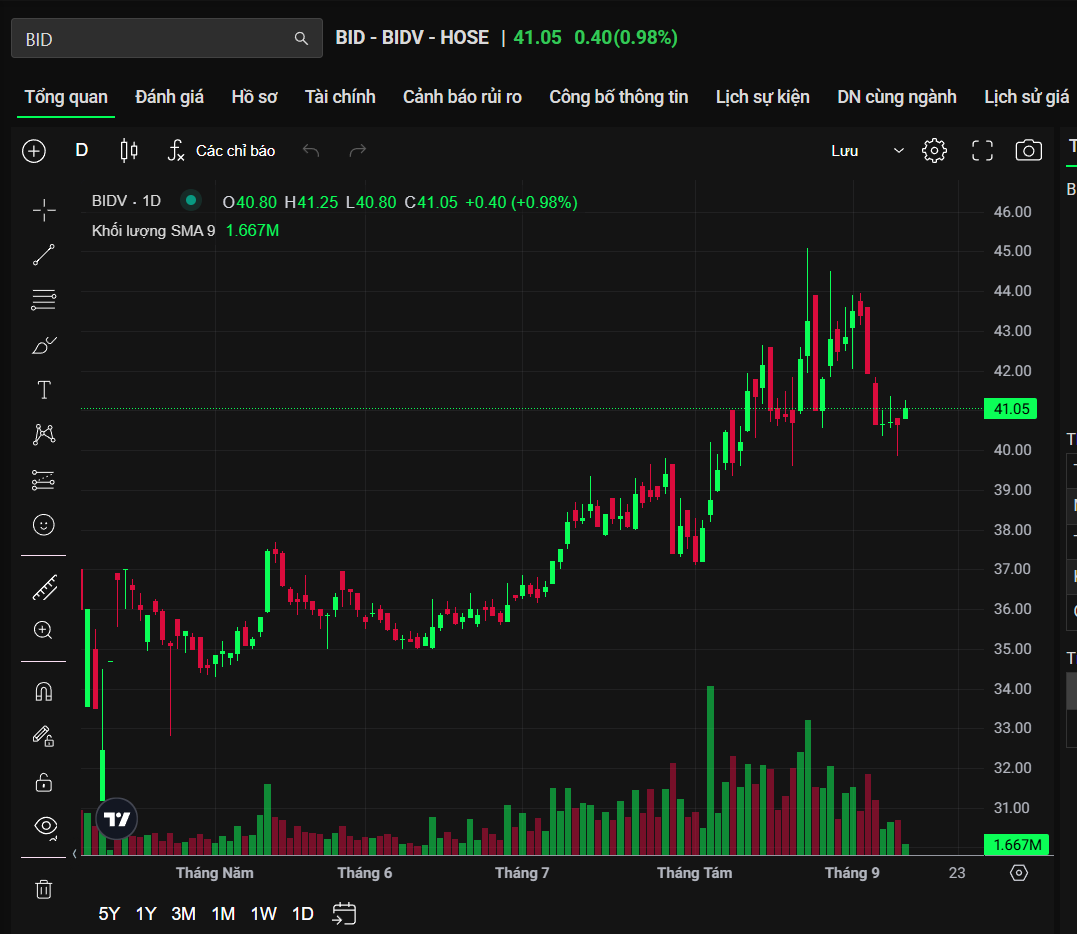Open the price scale settings hexagon
The height and width of the screenshot is (934, 1077).
(x=1019, y=873)
